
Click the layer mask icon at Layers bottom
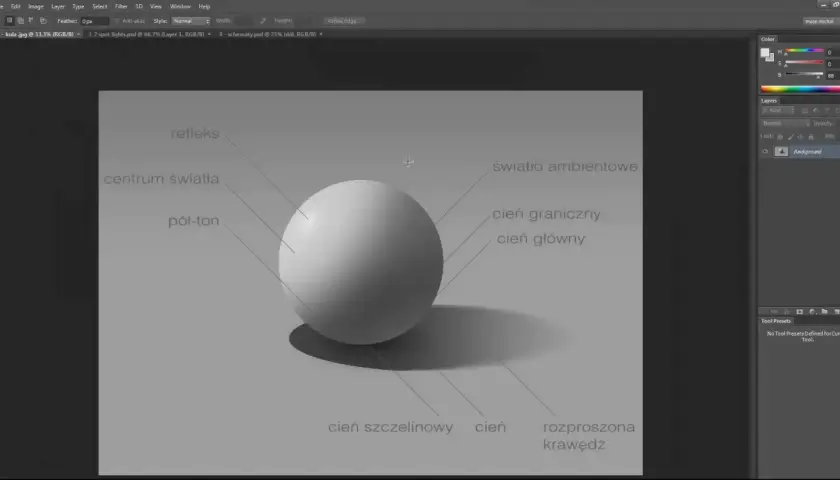tap(800, 311)
